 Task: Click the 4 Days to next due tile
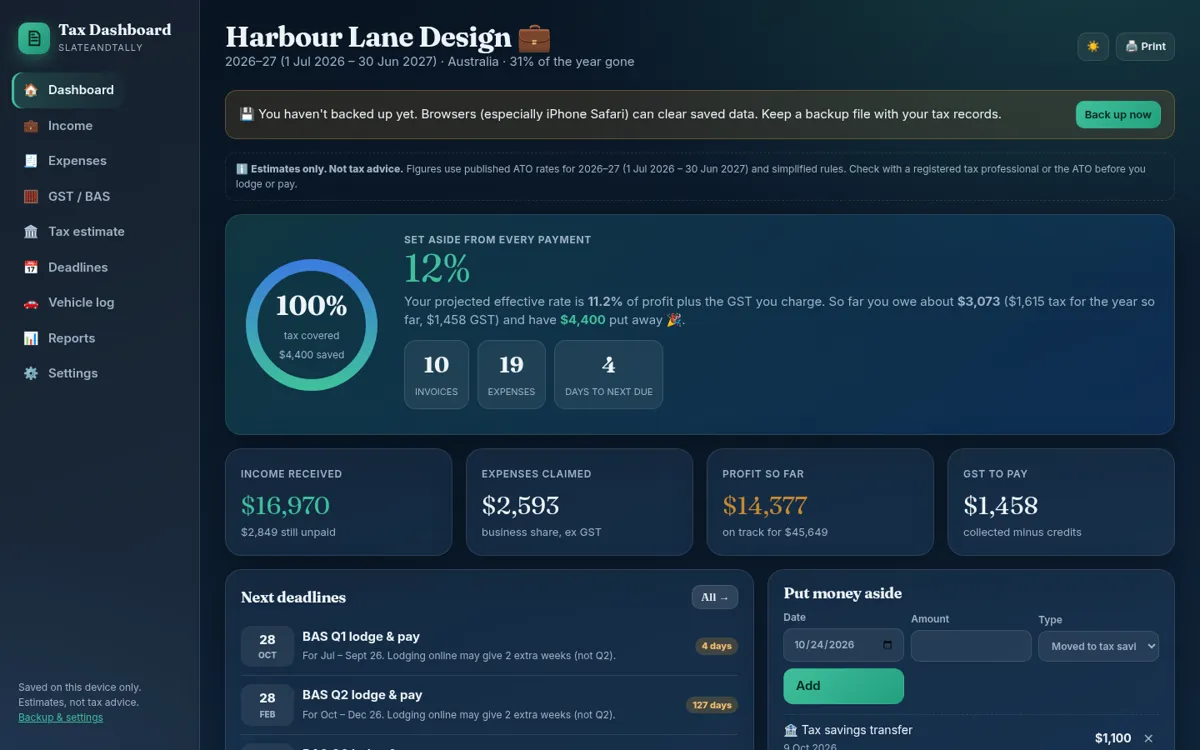coord(608,375)
